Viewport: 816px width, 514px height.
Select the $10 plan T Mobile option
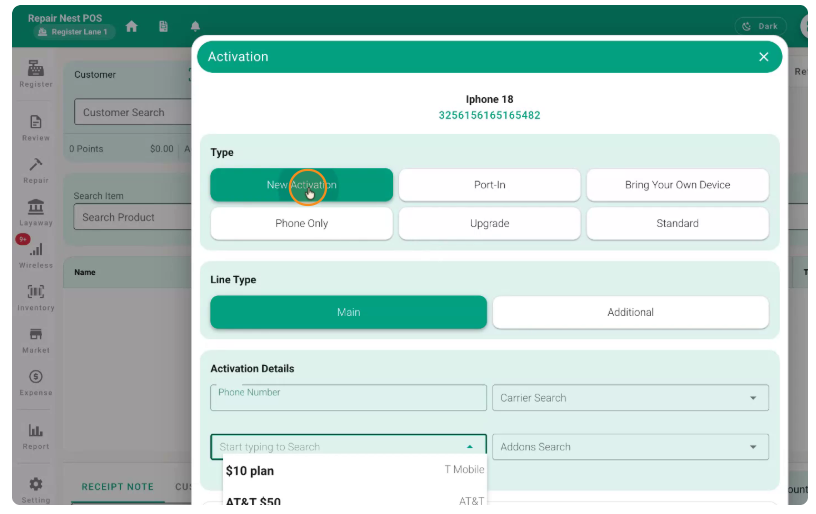coord(354,471)
